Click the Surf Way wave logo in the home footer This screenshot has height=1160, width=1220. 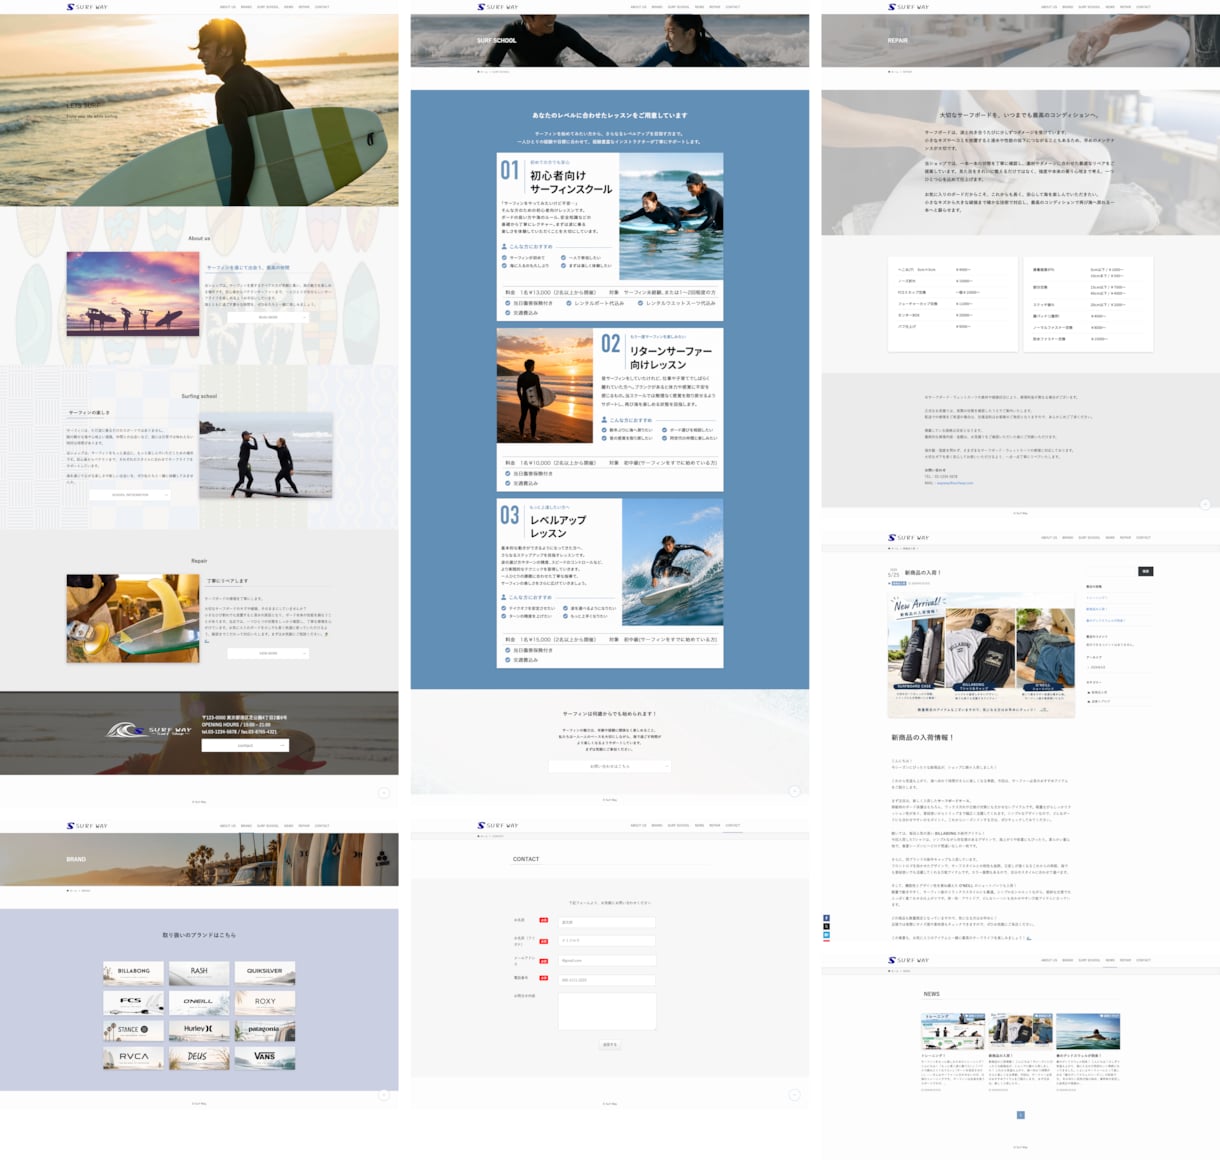[x=149, y=731]
